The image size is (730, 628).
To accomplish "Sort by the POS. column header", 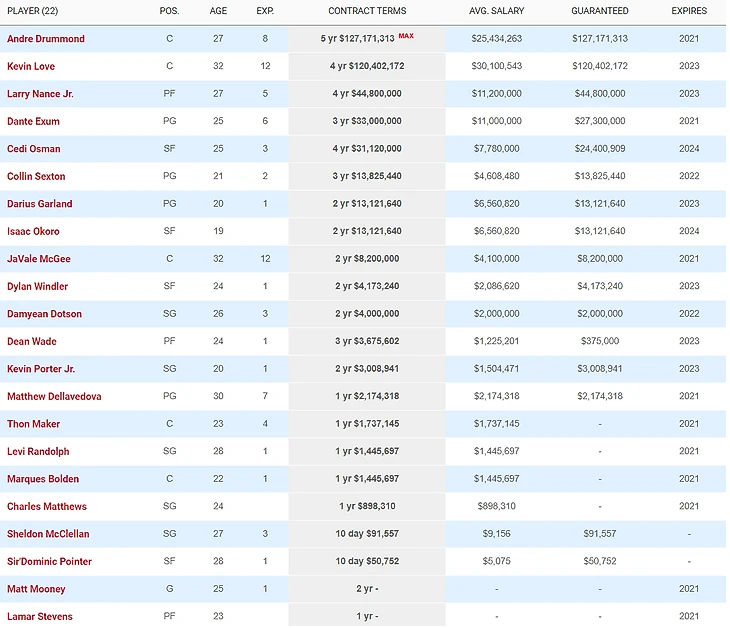I will click(x=170, y=11).
